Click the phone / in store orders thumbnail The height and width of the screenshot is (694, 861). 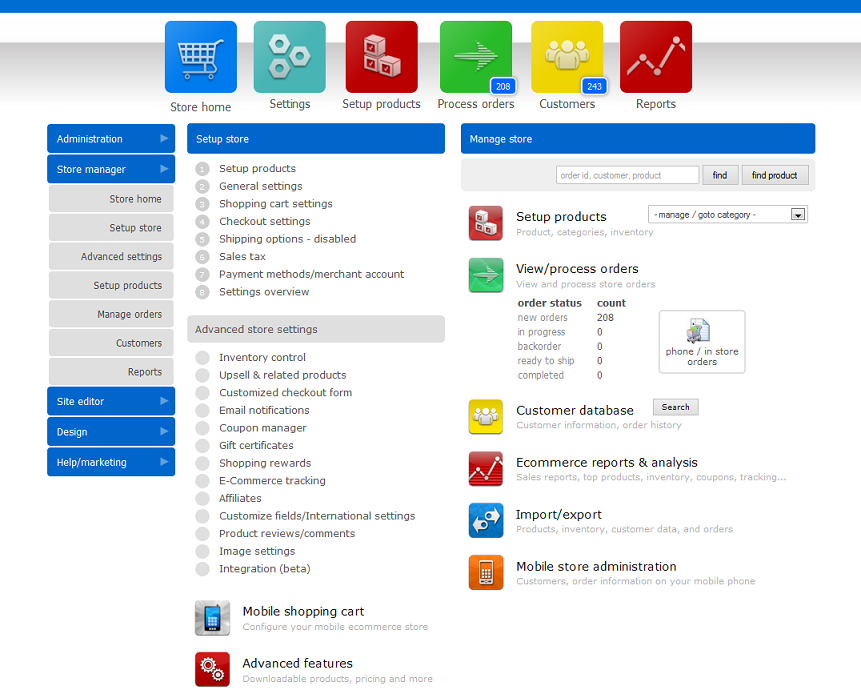tap(702, 341)
